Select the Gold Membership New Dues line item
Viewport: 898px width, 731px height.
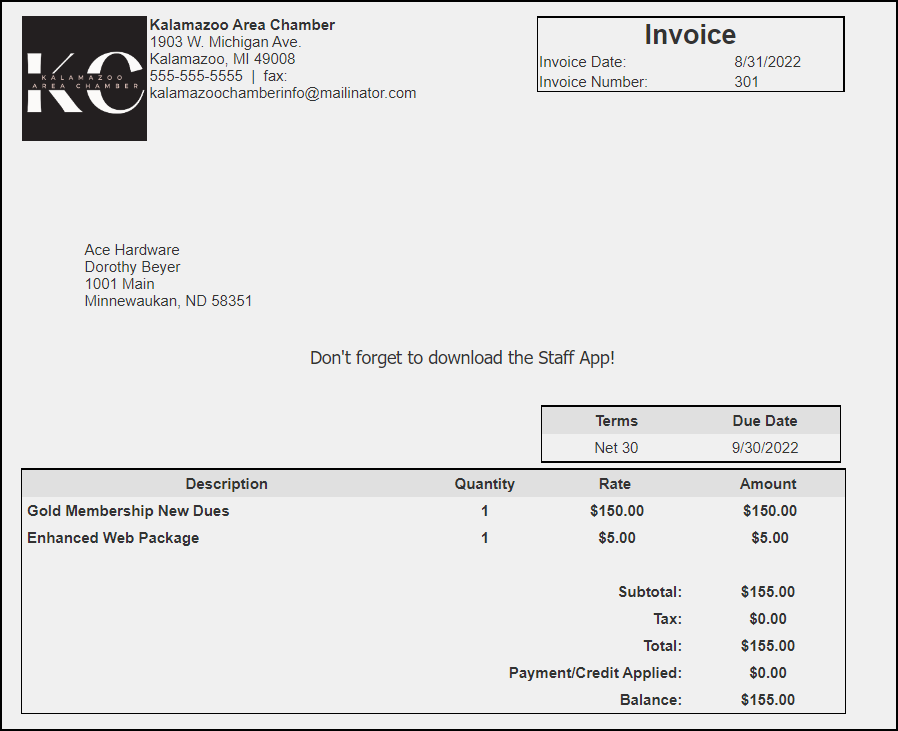click(128, 511)
